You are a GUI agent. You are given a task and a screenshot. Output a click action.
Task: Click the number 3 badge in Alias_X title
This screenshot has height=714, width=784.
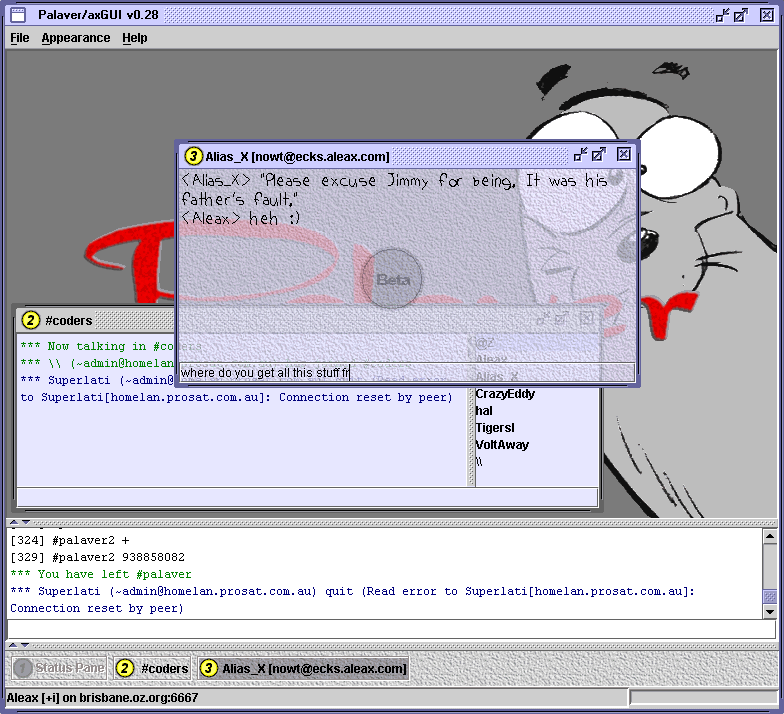pyautogui.click(x=193, y=156)
